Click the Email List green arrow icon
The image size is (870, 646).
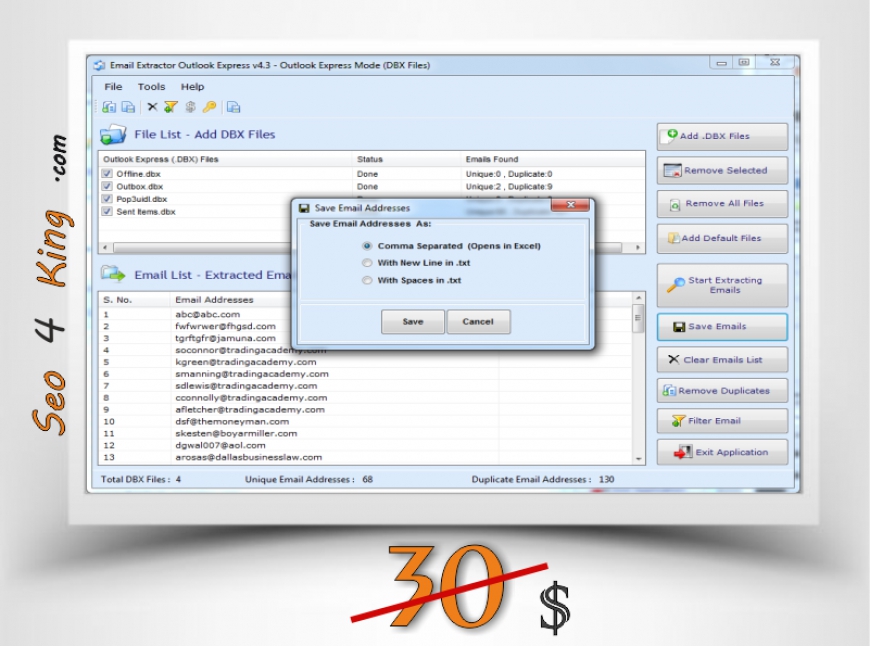[113, 274]
